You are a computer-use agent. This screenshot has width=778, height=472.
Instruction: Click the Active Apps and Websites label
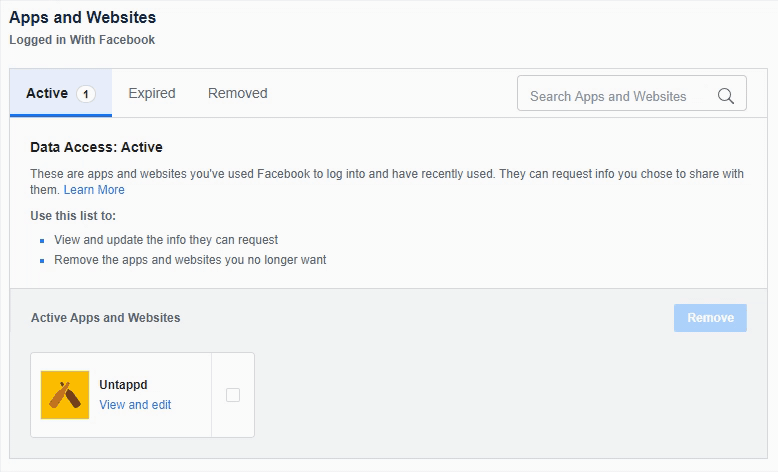click(x=106, y=318)
